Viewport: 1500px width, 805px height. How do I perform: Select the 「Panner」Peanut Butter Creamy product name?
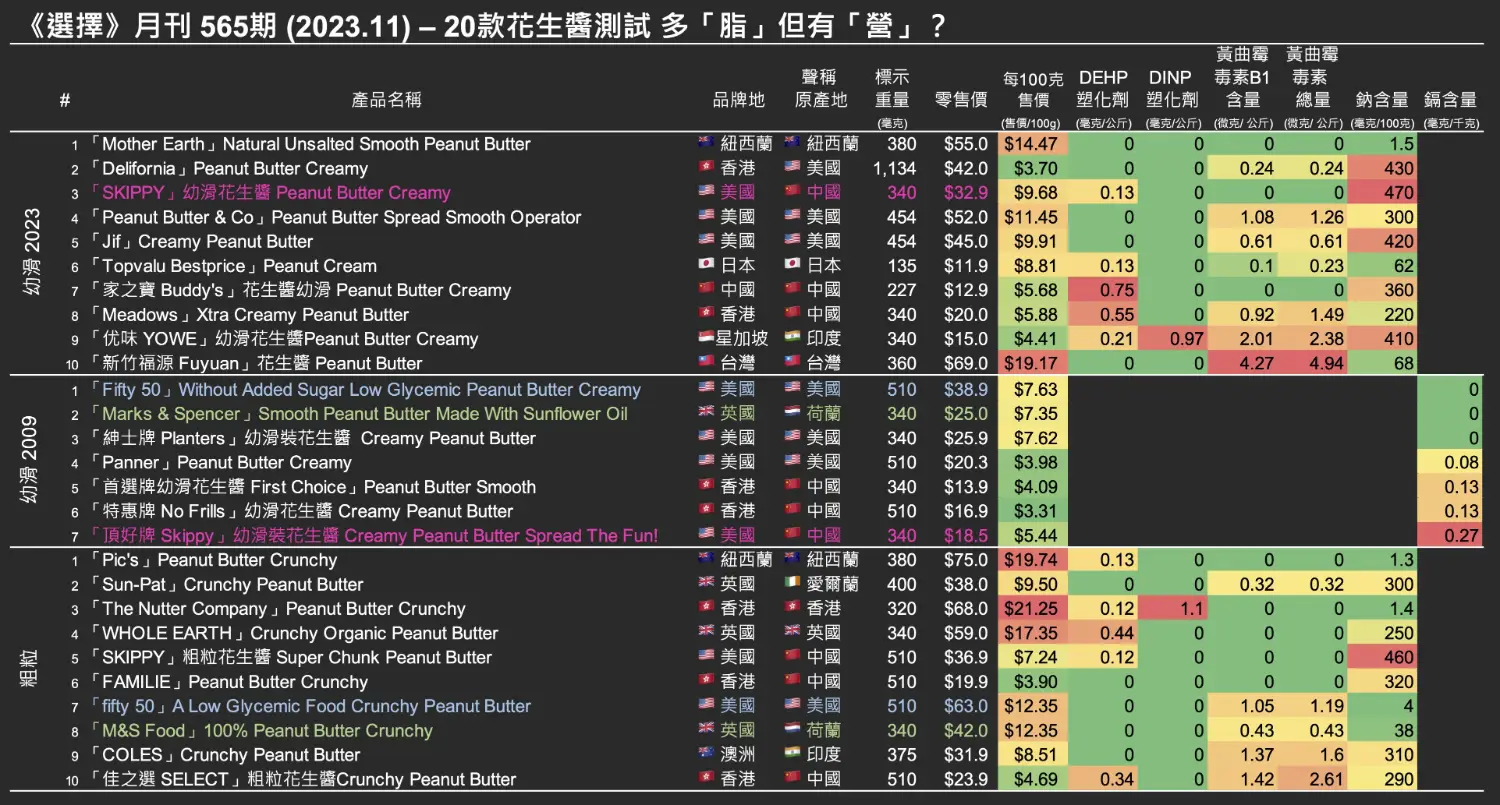220,463
